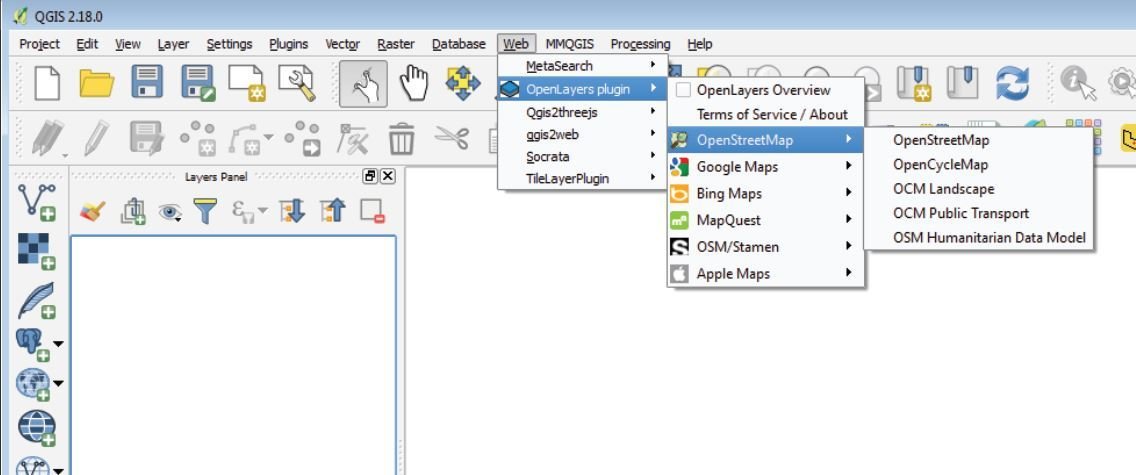Open Manage Layer Visibility eye dropdown
The height and width of the screenshot is (475, 1136).
(170, 211)
